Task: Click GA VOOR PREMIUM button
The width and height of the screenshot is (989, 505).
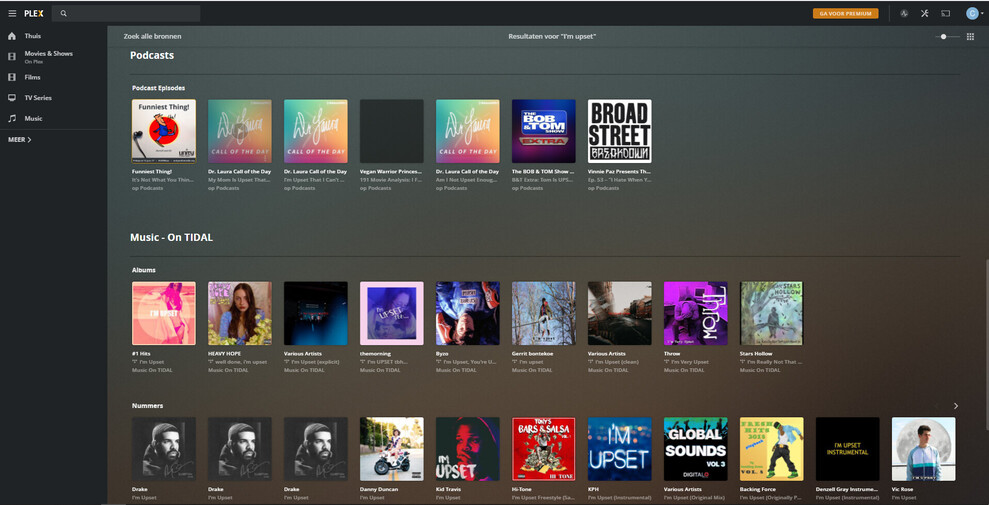Action: coord(845,13)
